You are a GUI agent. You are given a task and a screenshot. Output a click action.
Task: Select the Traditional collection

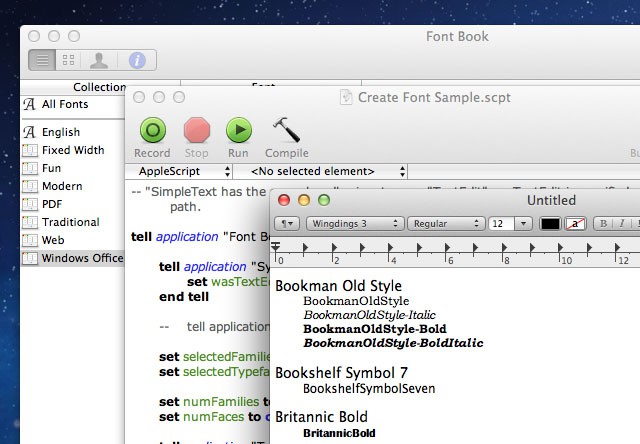click(x=70, y=222)
